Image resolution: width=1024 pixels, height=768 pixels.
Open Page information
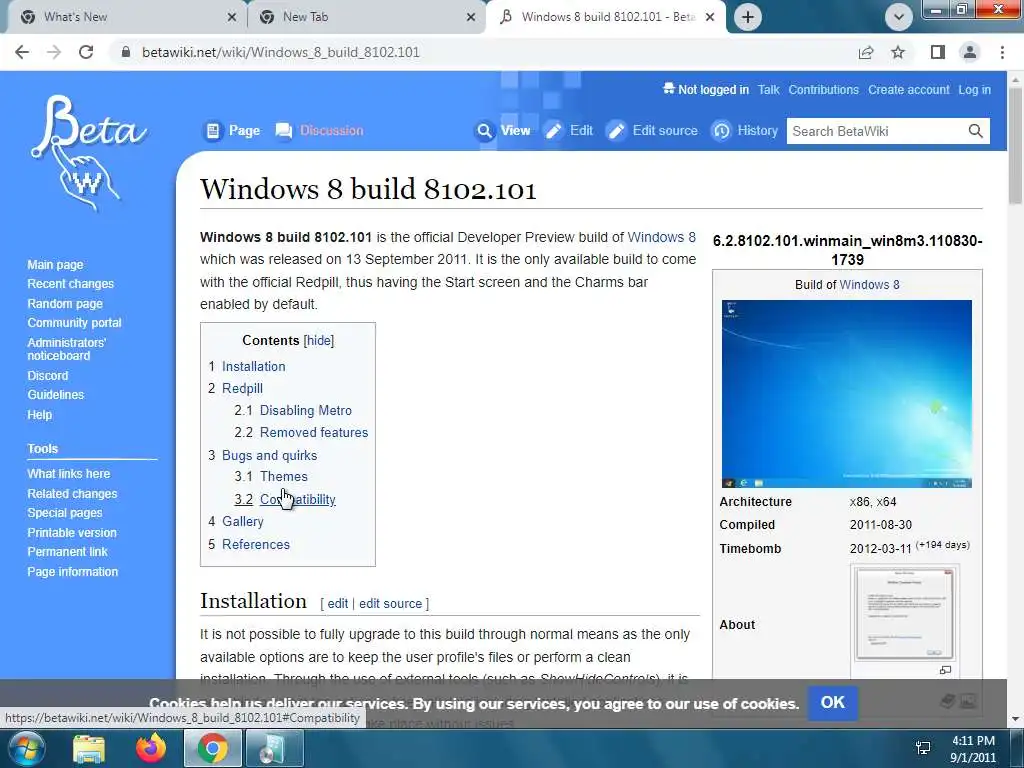click(x=72, y=571)
